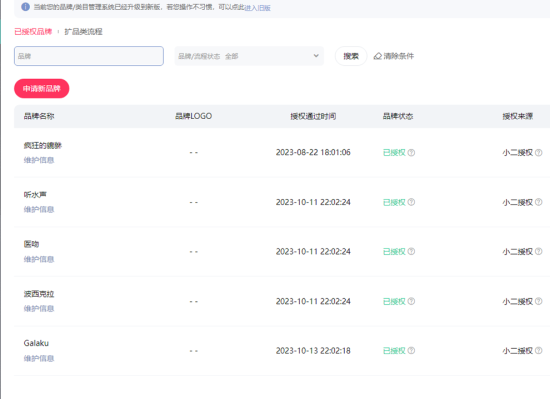Switch to the 已授权品牌 tab
This screenshot has height=399, width=550.
coord(33,32)
